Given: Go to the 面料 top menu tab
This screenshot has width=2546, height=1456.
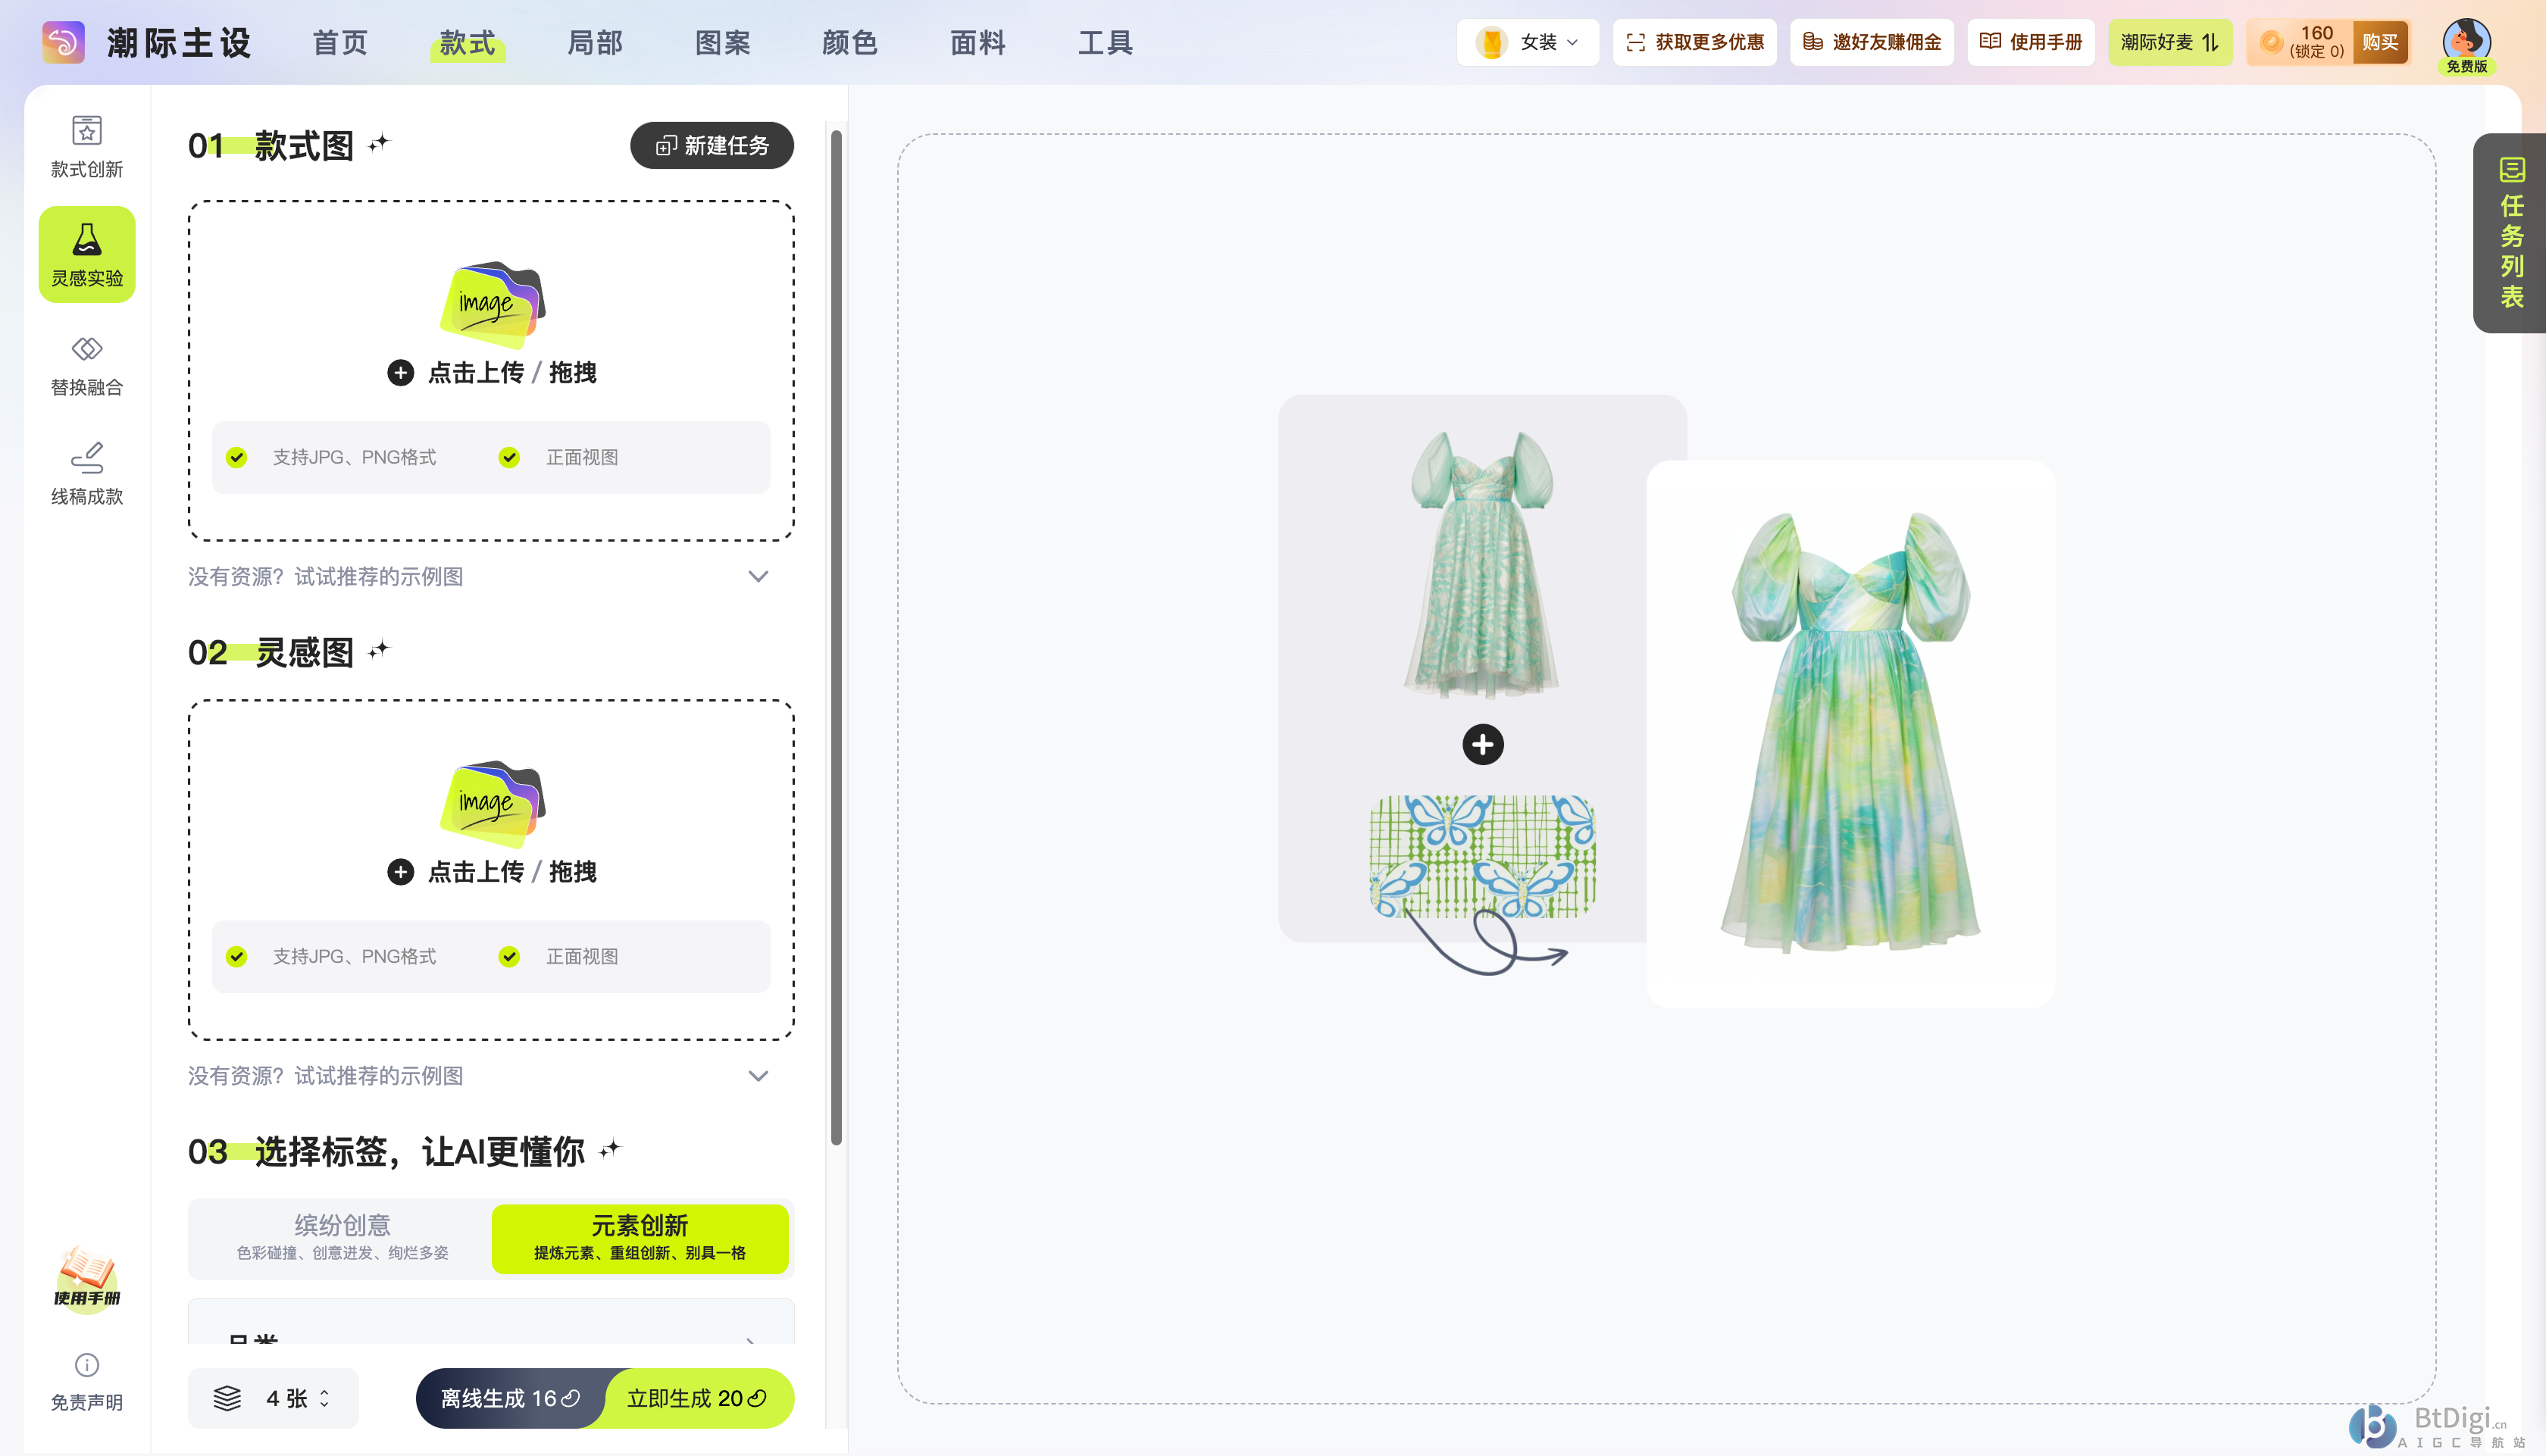Looking at the screenshot, I should pyautogui.click(x=977, y=43).
